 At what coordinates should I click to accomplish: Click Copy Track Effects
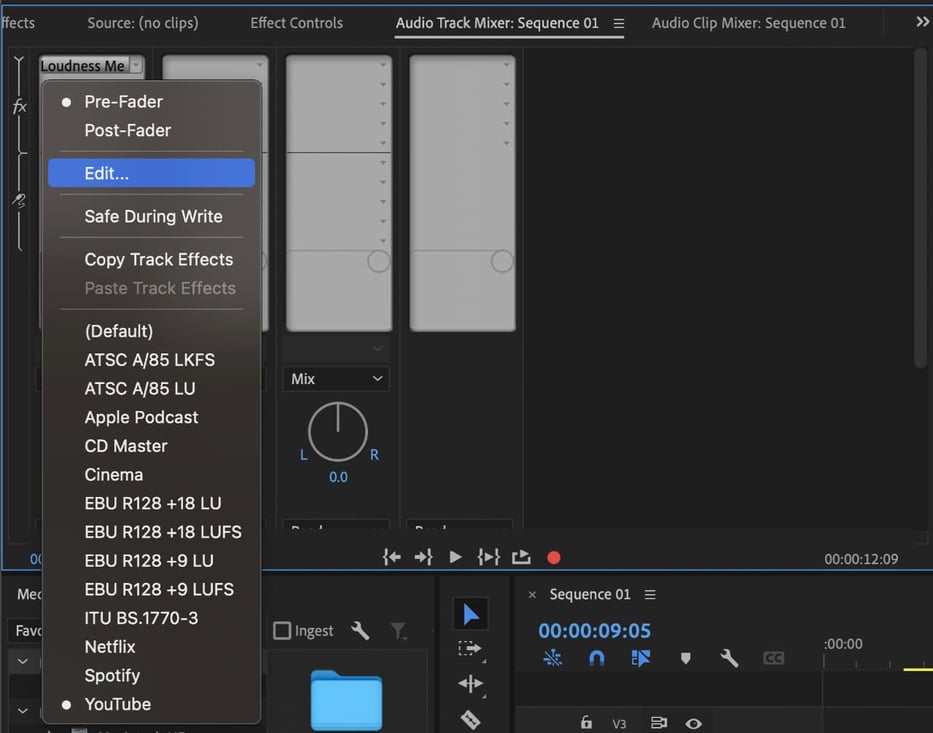click(158, 259)
